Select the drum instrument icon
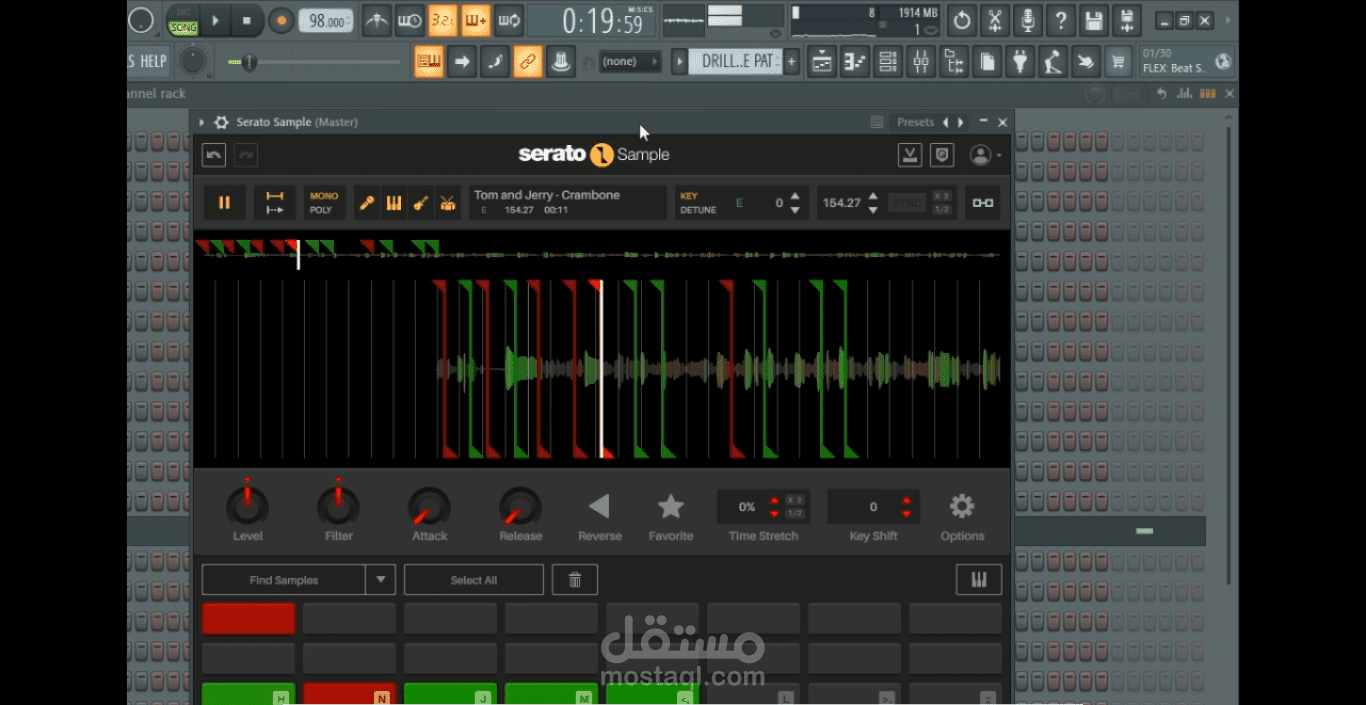The width and height of the screenshot is (1366, 705). tap(448, 203)
